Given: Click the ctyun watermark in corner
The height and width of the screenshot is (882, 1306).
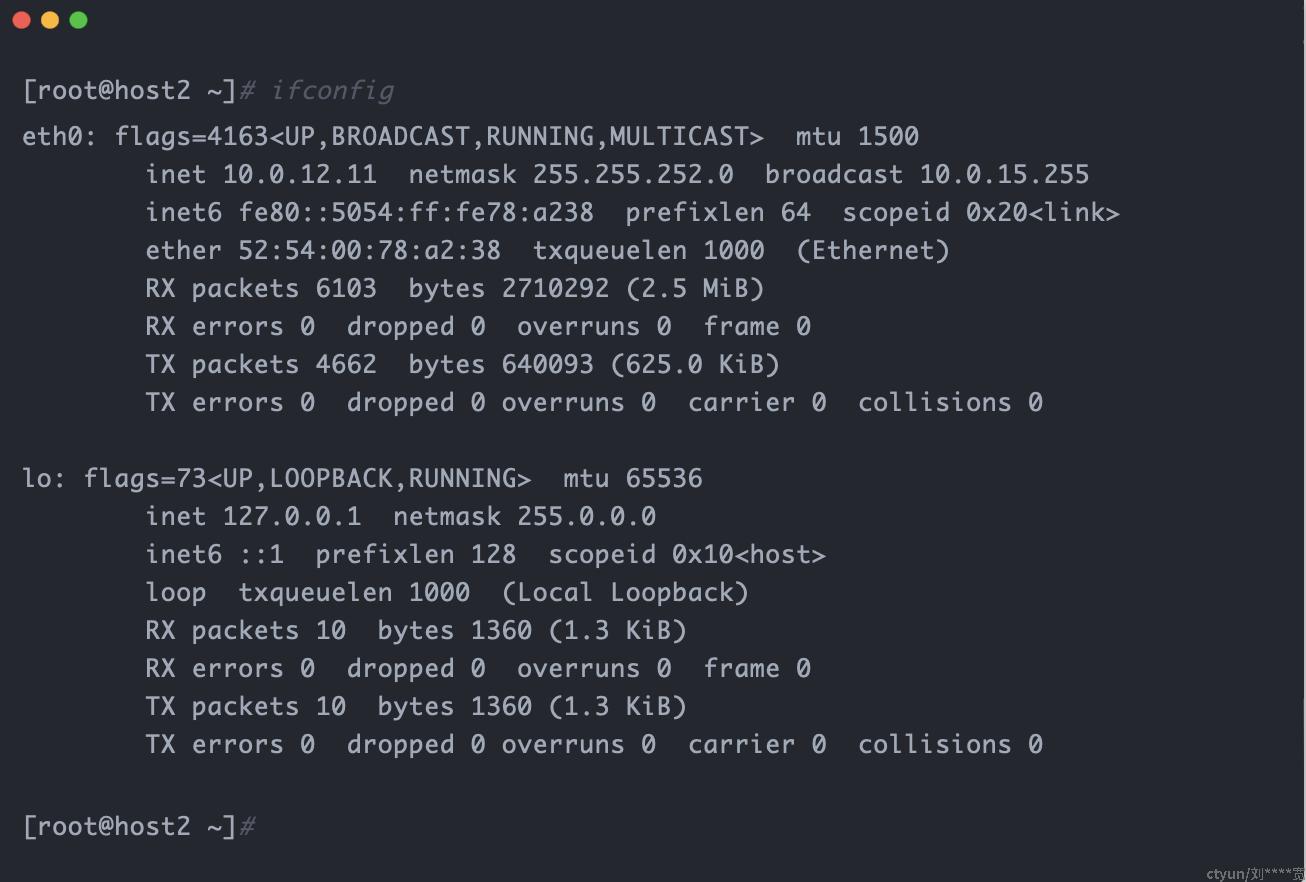Looking at the screenshot, I should [1255, 873].
